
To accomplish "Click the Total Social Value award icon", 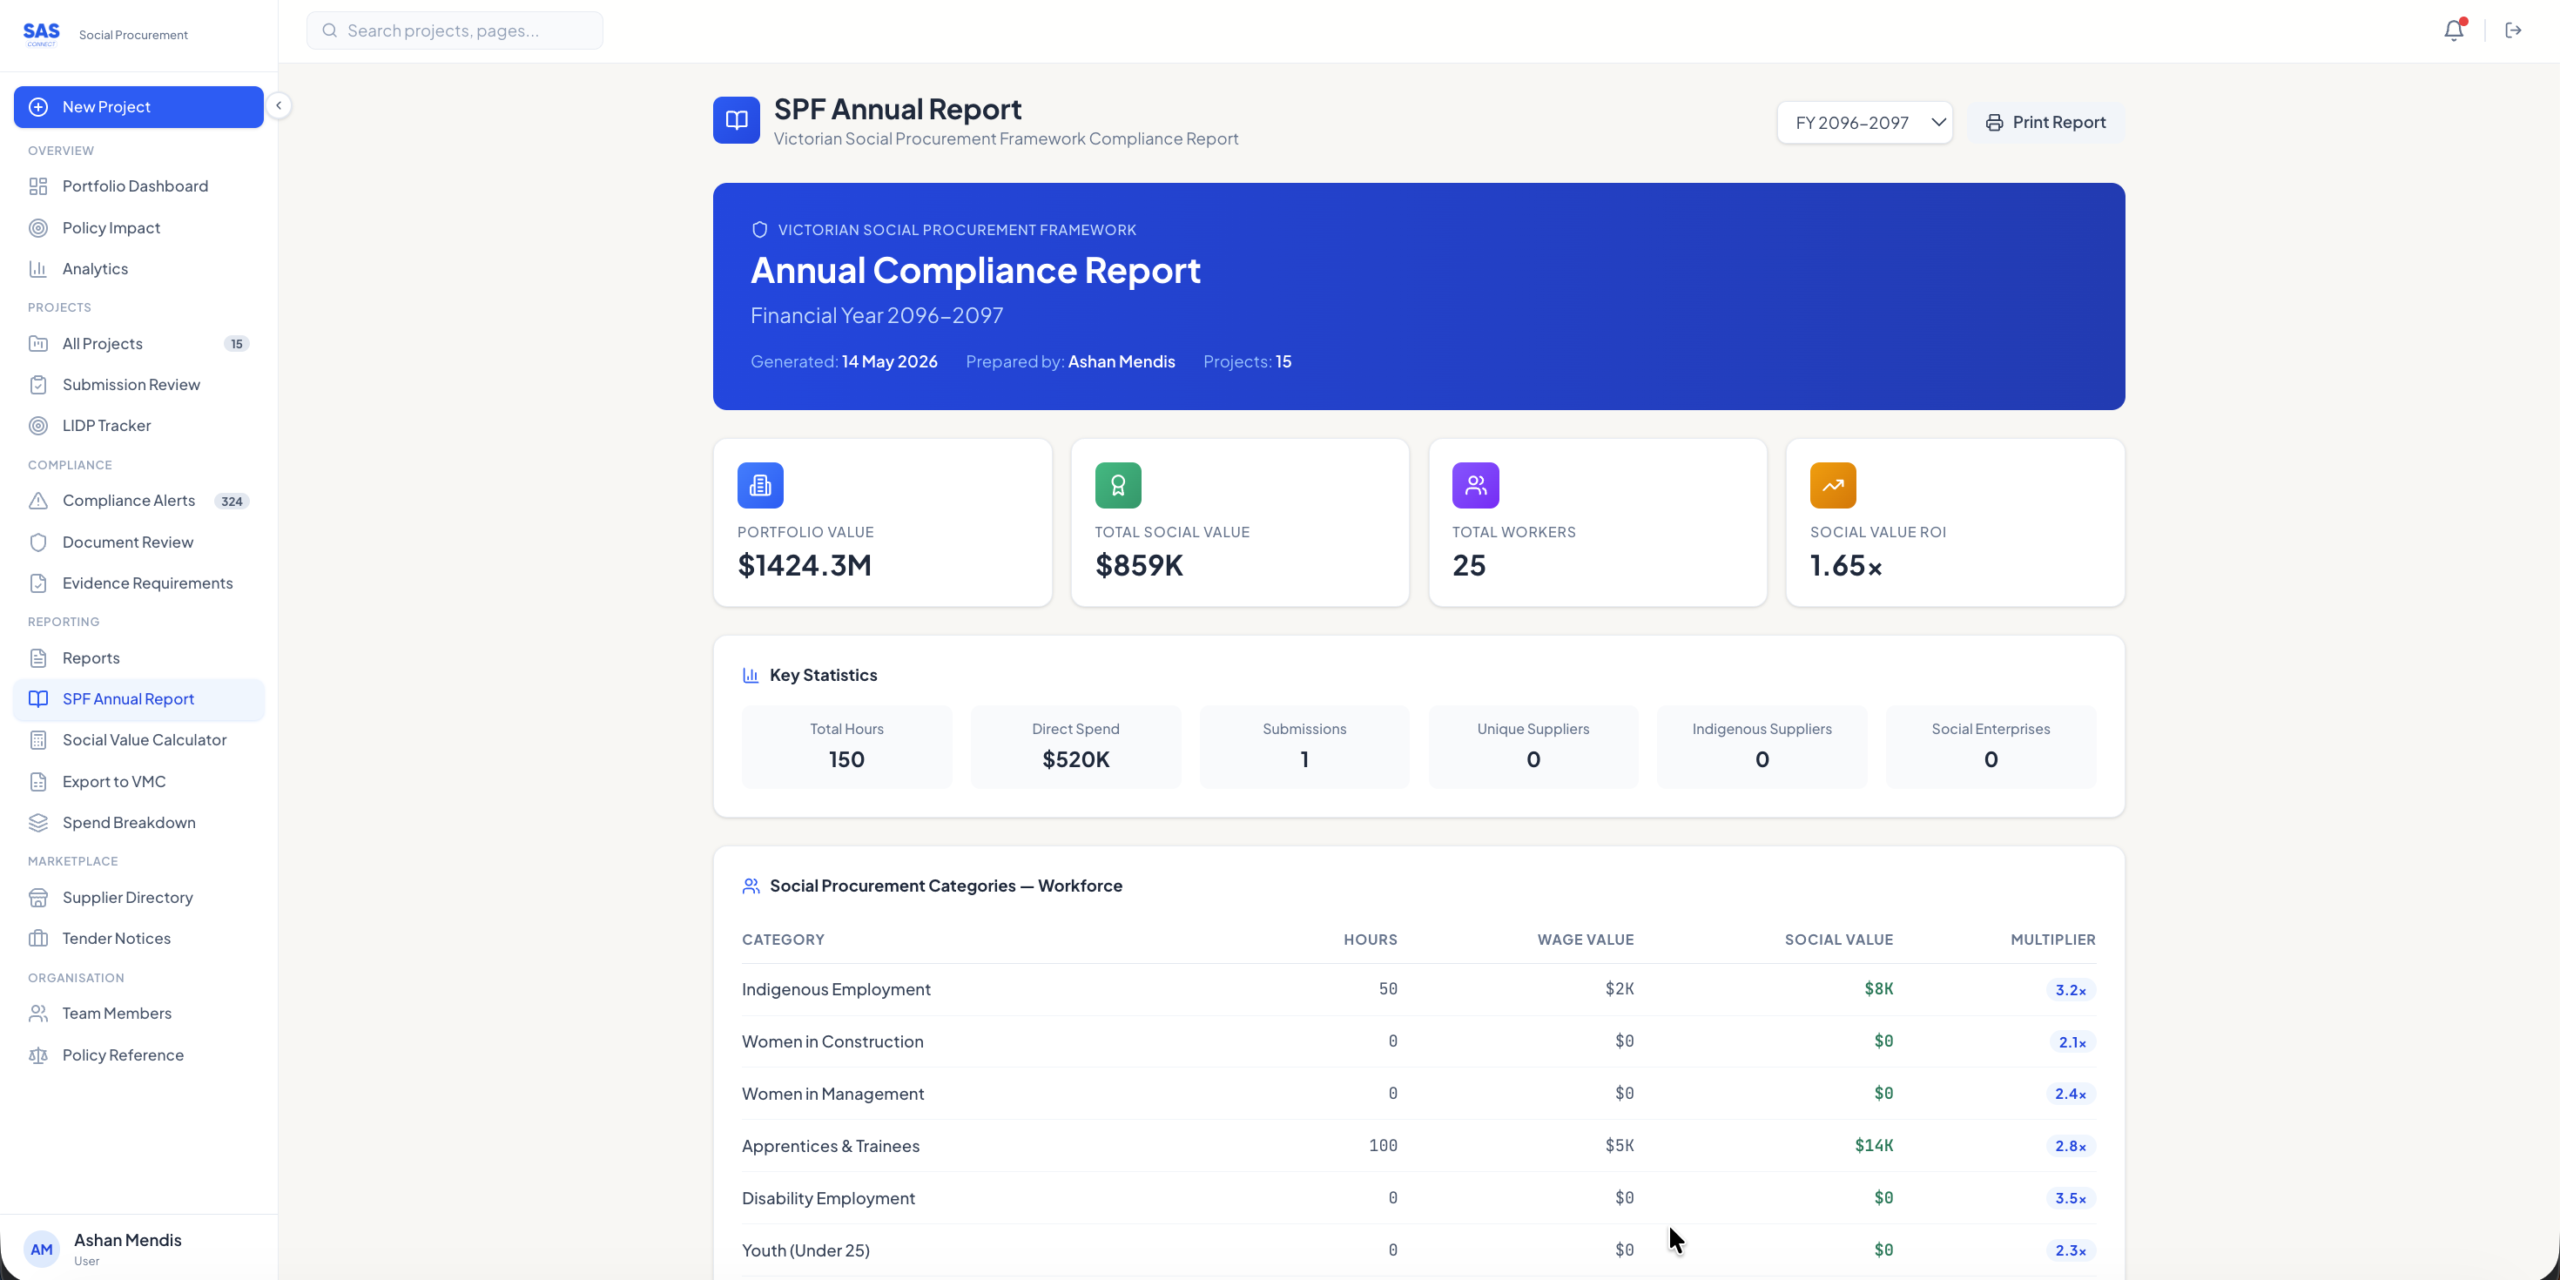I will point(1118,485).
